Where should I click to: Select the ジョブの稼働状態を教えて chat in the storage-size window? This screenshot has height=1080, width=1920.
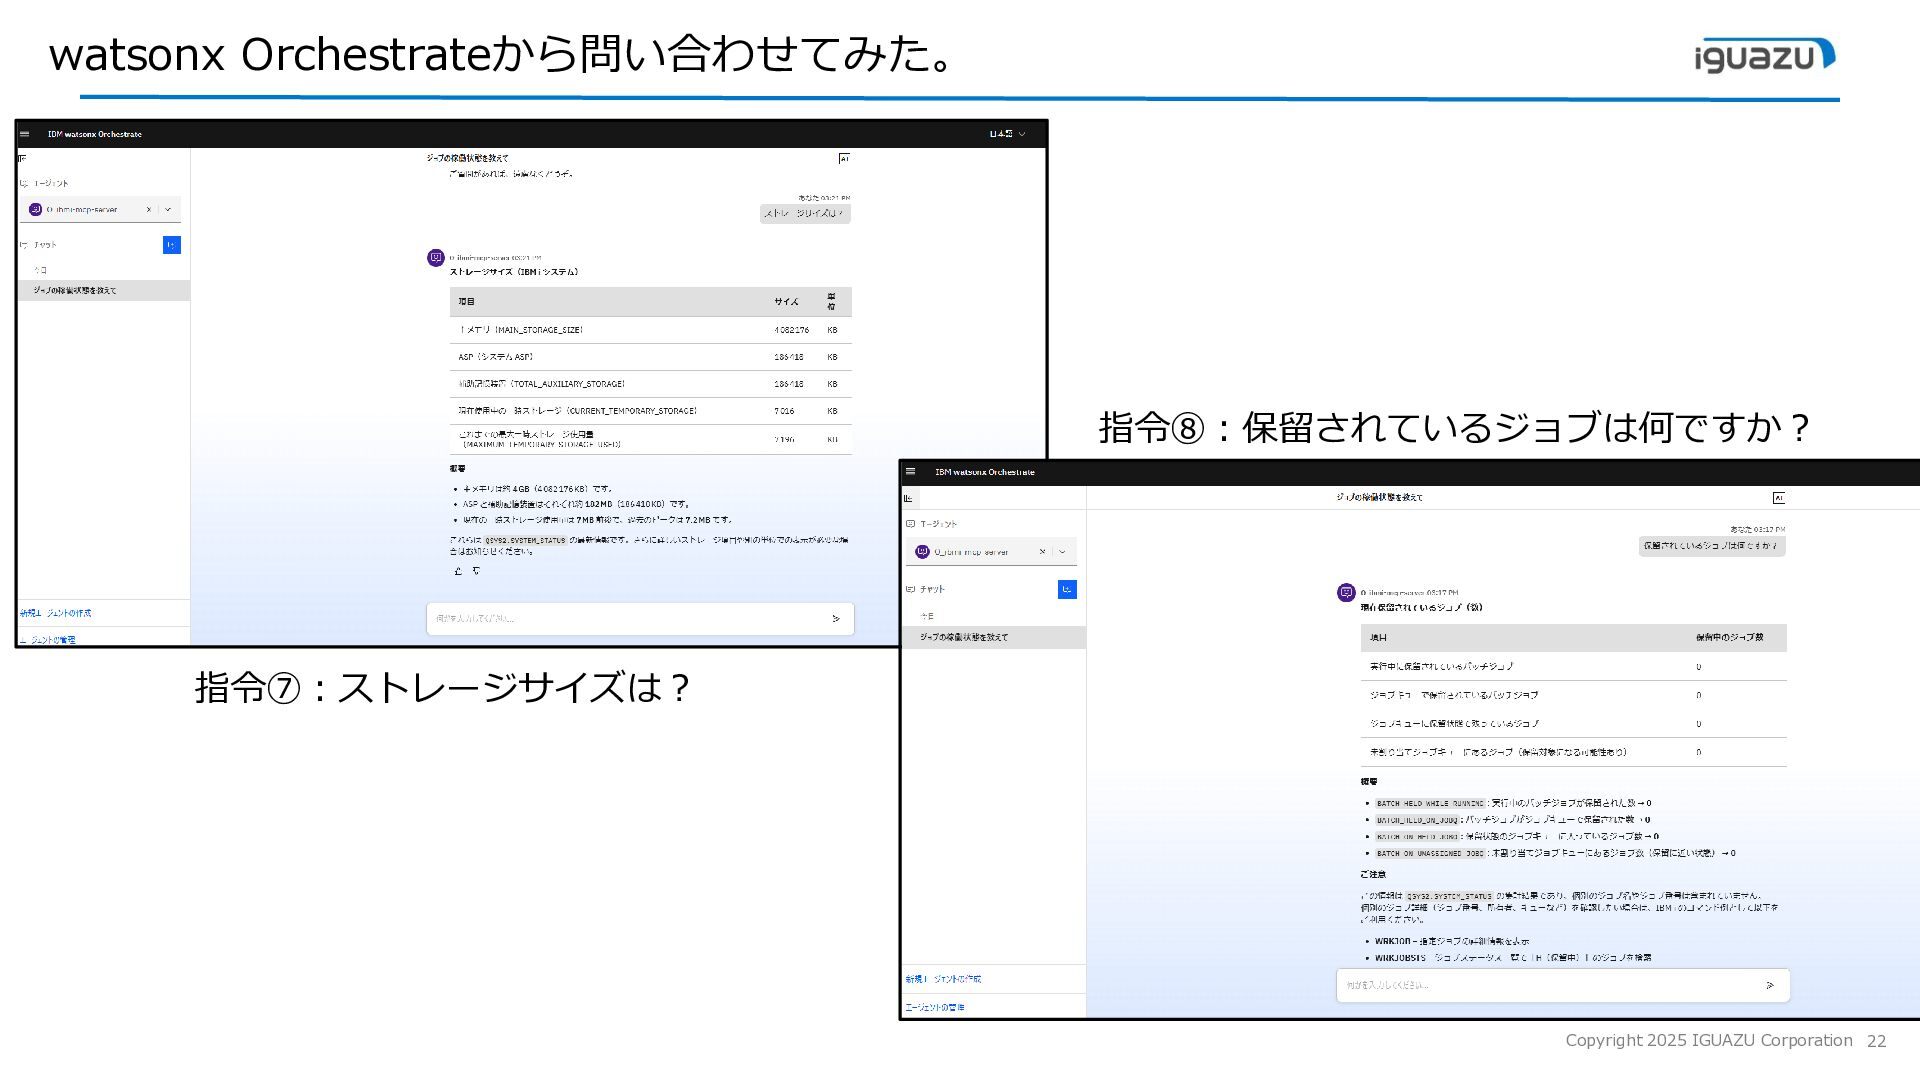[104, 291]
